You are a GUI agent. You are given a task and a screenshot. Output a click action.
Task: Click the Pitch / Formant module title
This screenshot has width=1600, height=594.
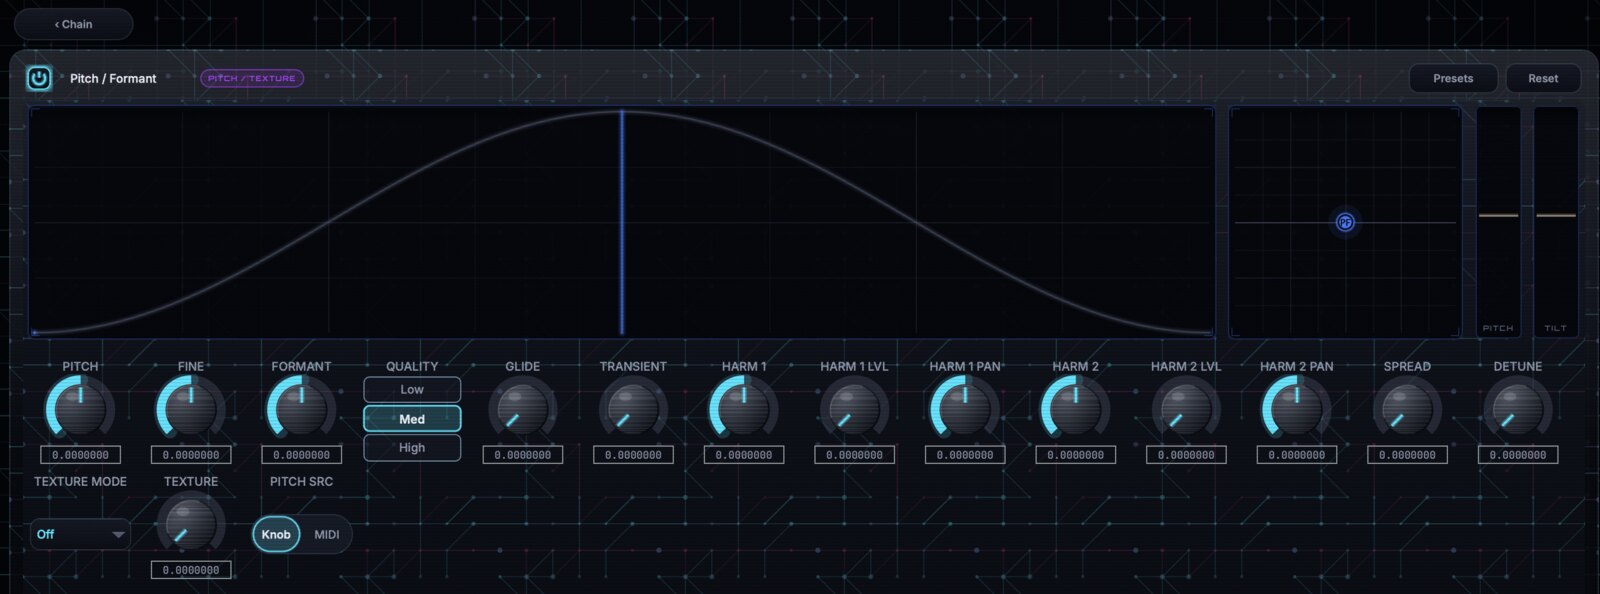pos(113,78)
